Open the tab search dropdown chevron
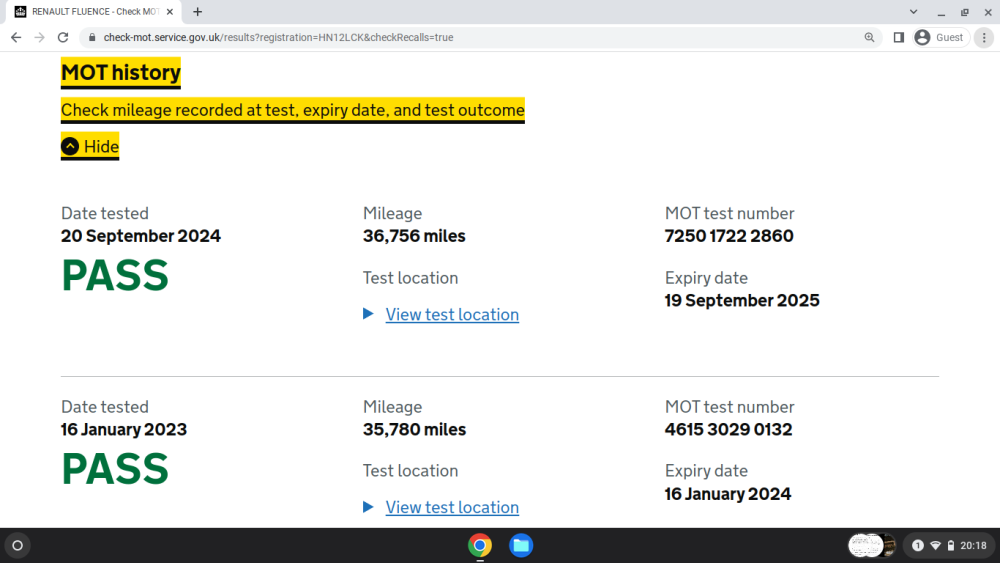Viewport: 1000px width, 563px height. [x=913, y=11]
